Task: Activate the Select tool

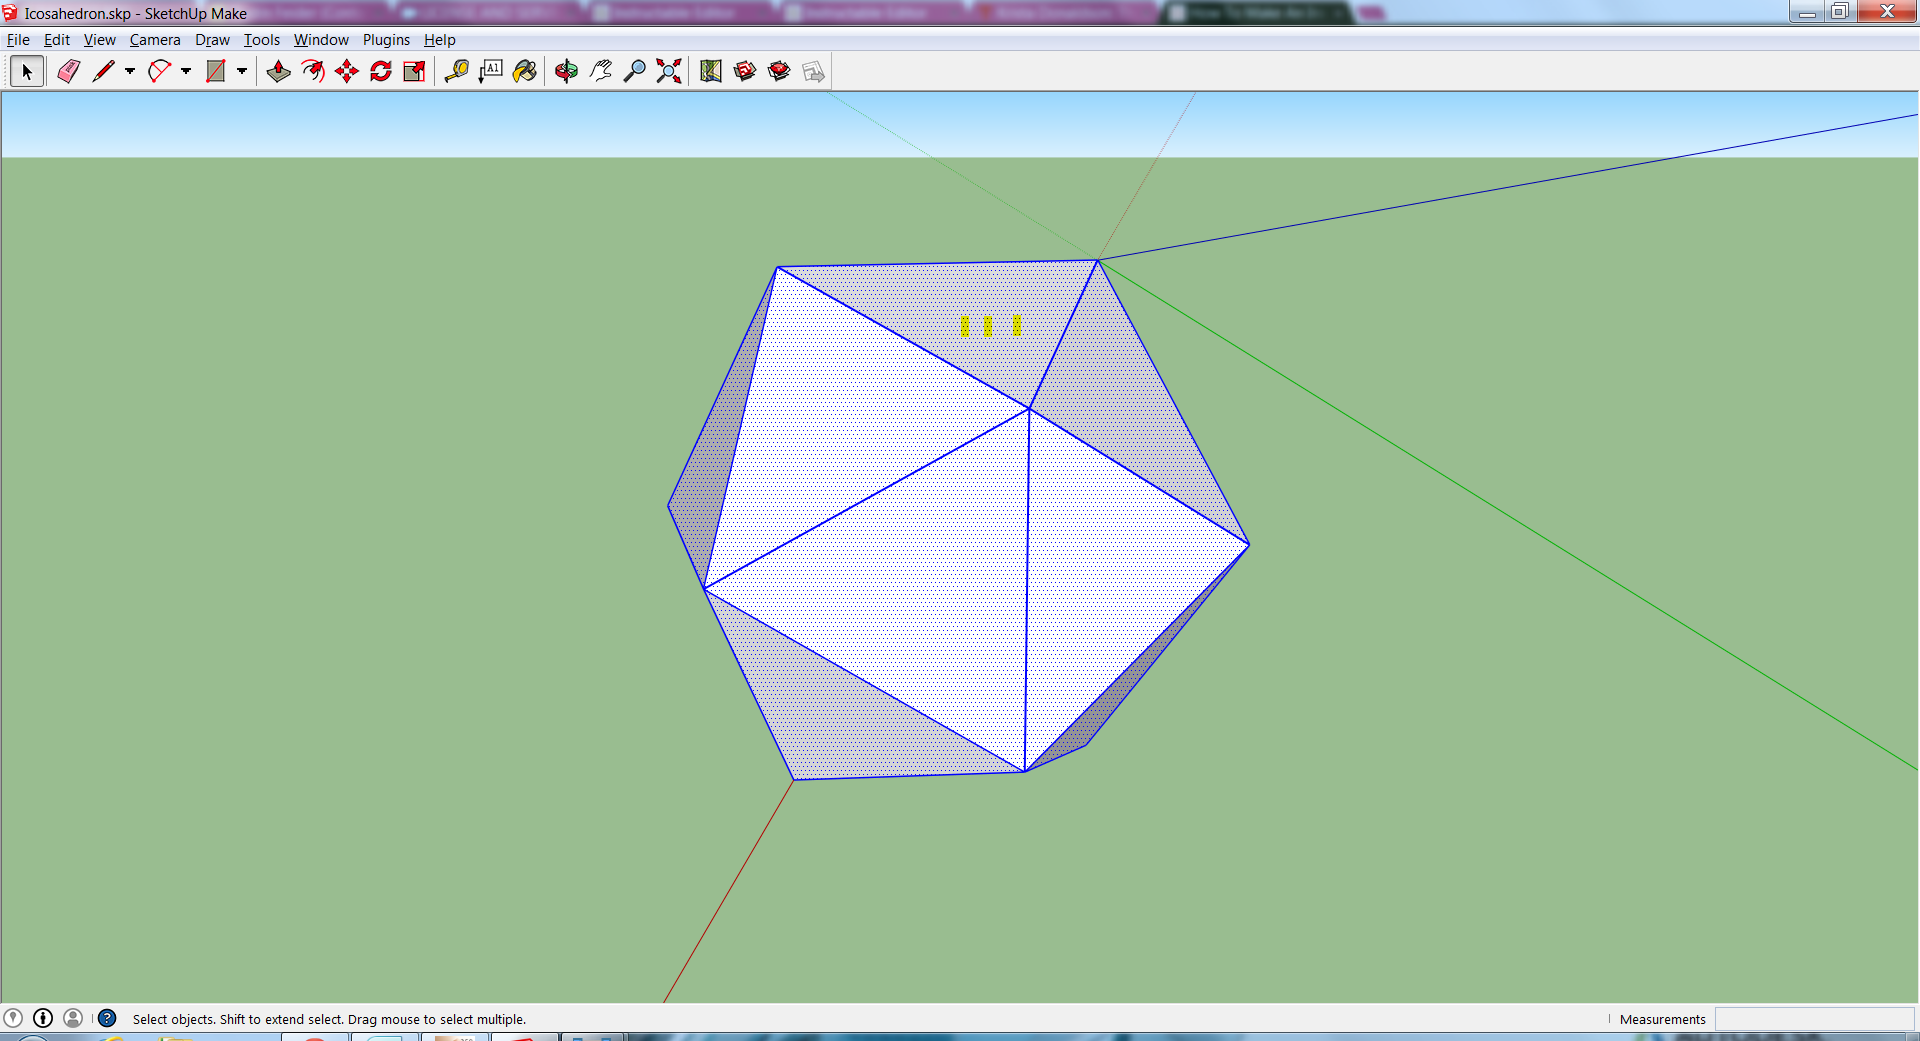Action: pyautogui.click(x=27, y=71)
